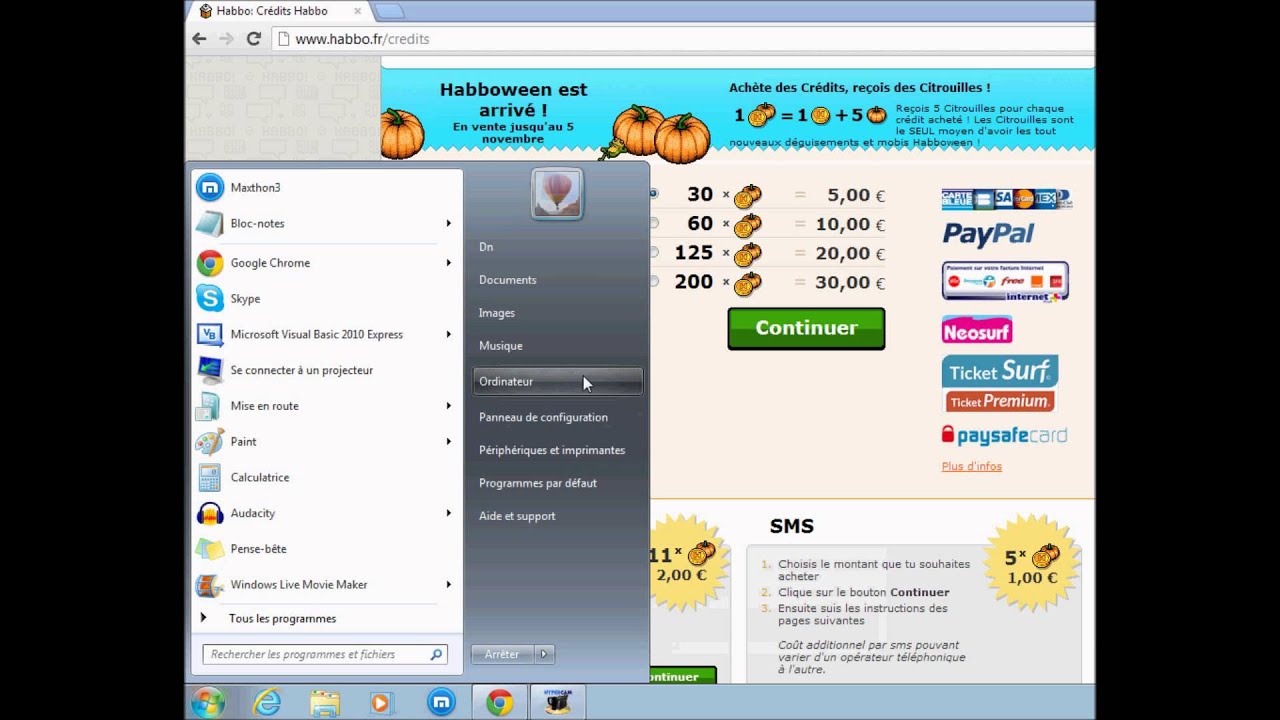Open Aide et support

click(x=557, y=516)
